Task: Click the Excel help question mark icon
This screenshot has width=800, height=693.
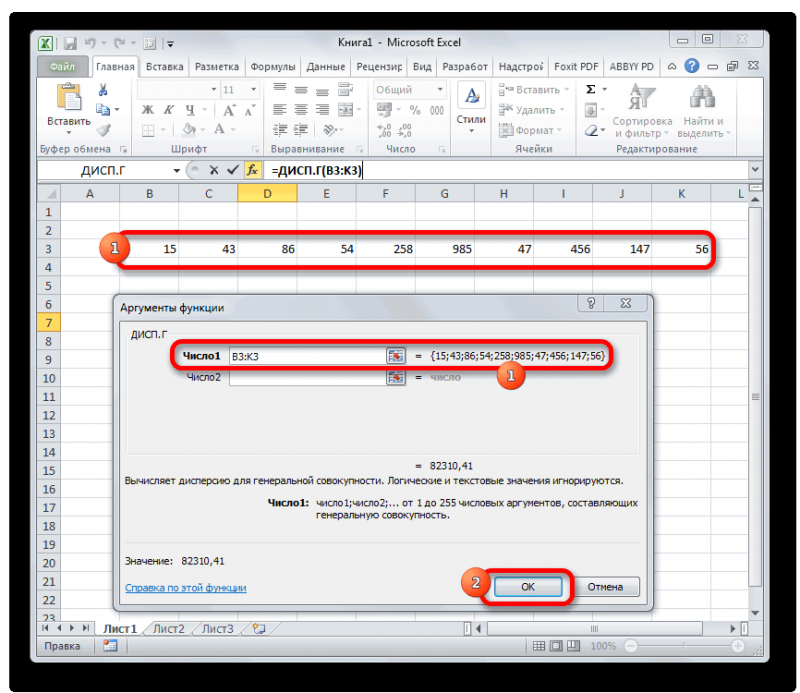Action: coord(691,66)
